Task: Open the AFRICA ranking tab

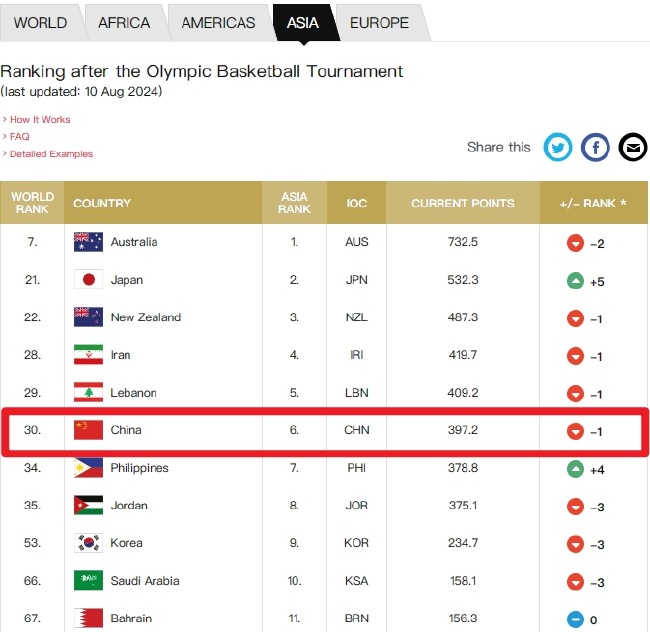Action: coord(123,22)
